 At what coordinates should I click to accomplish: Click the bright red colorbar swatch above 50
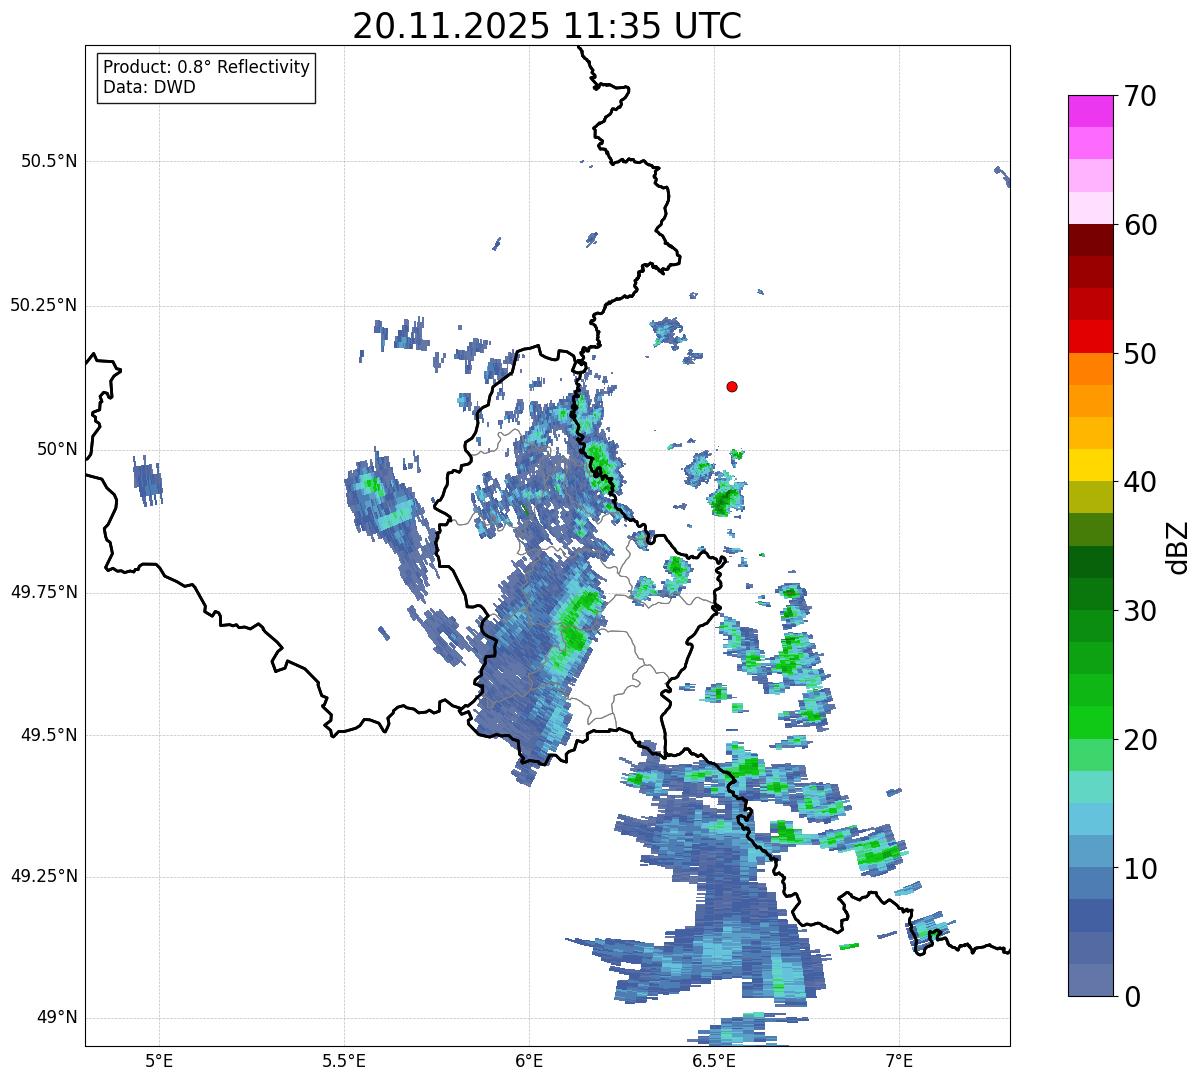click(1090, 337)
